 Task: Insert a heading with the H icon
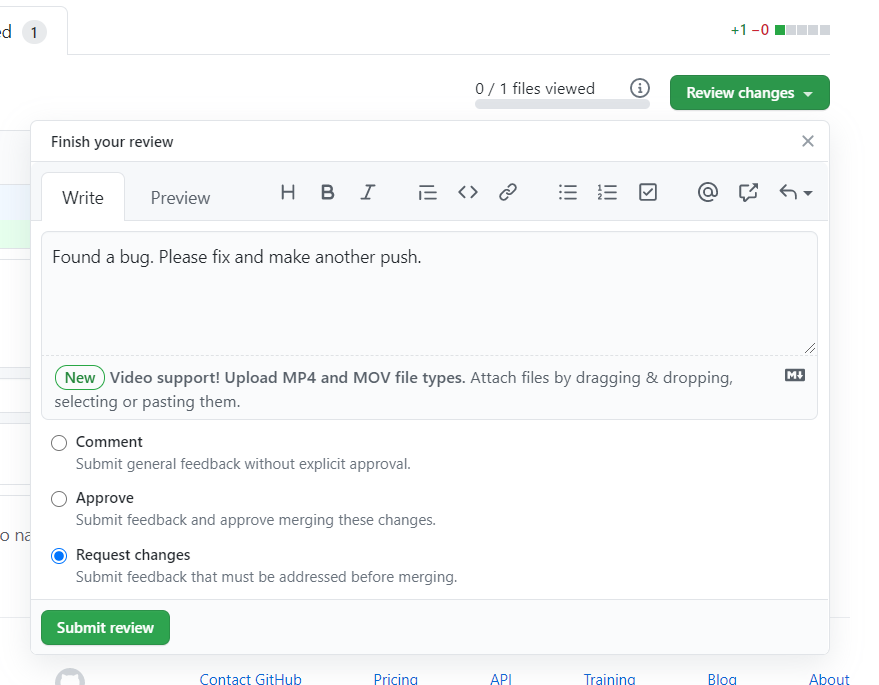click(x=288, y=193)
